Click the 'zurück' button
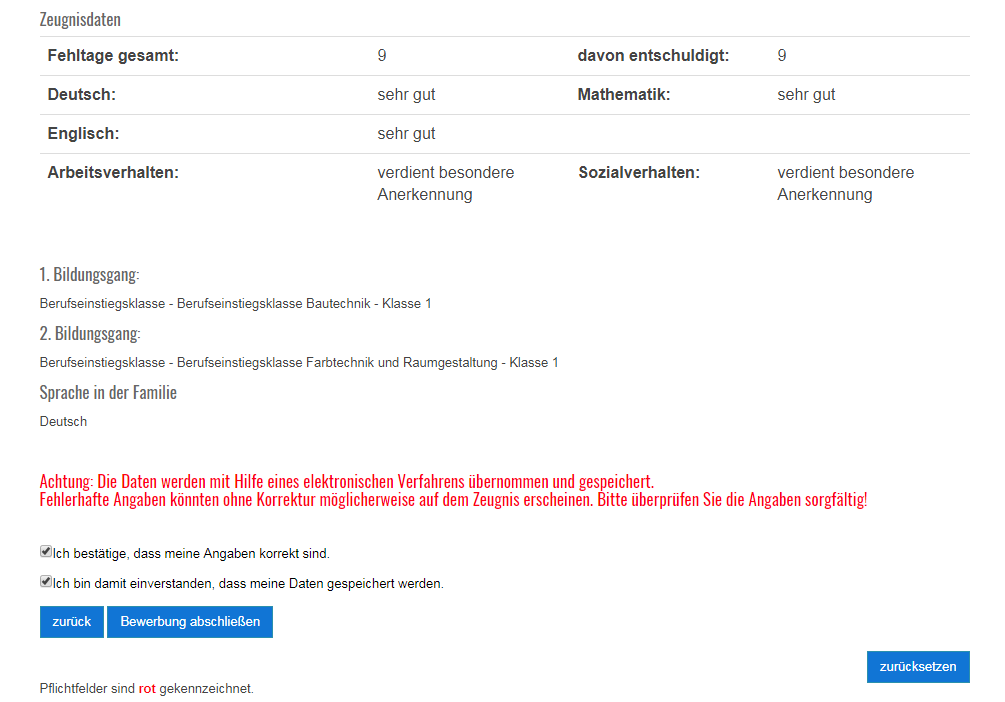 coord(71,621)
